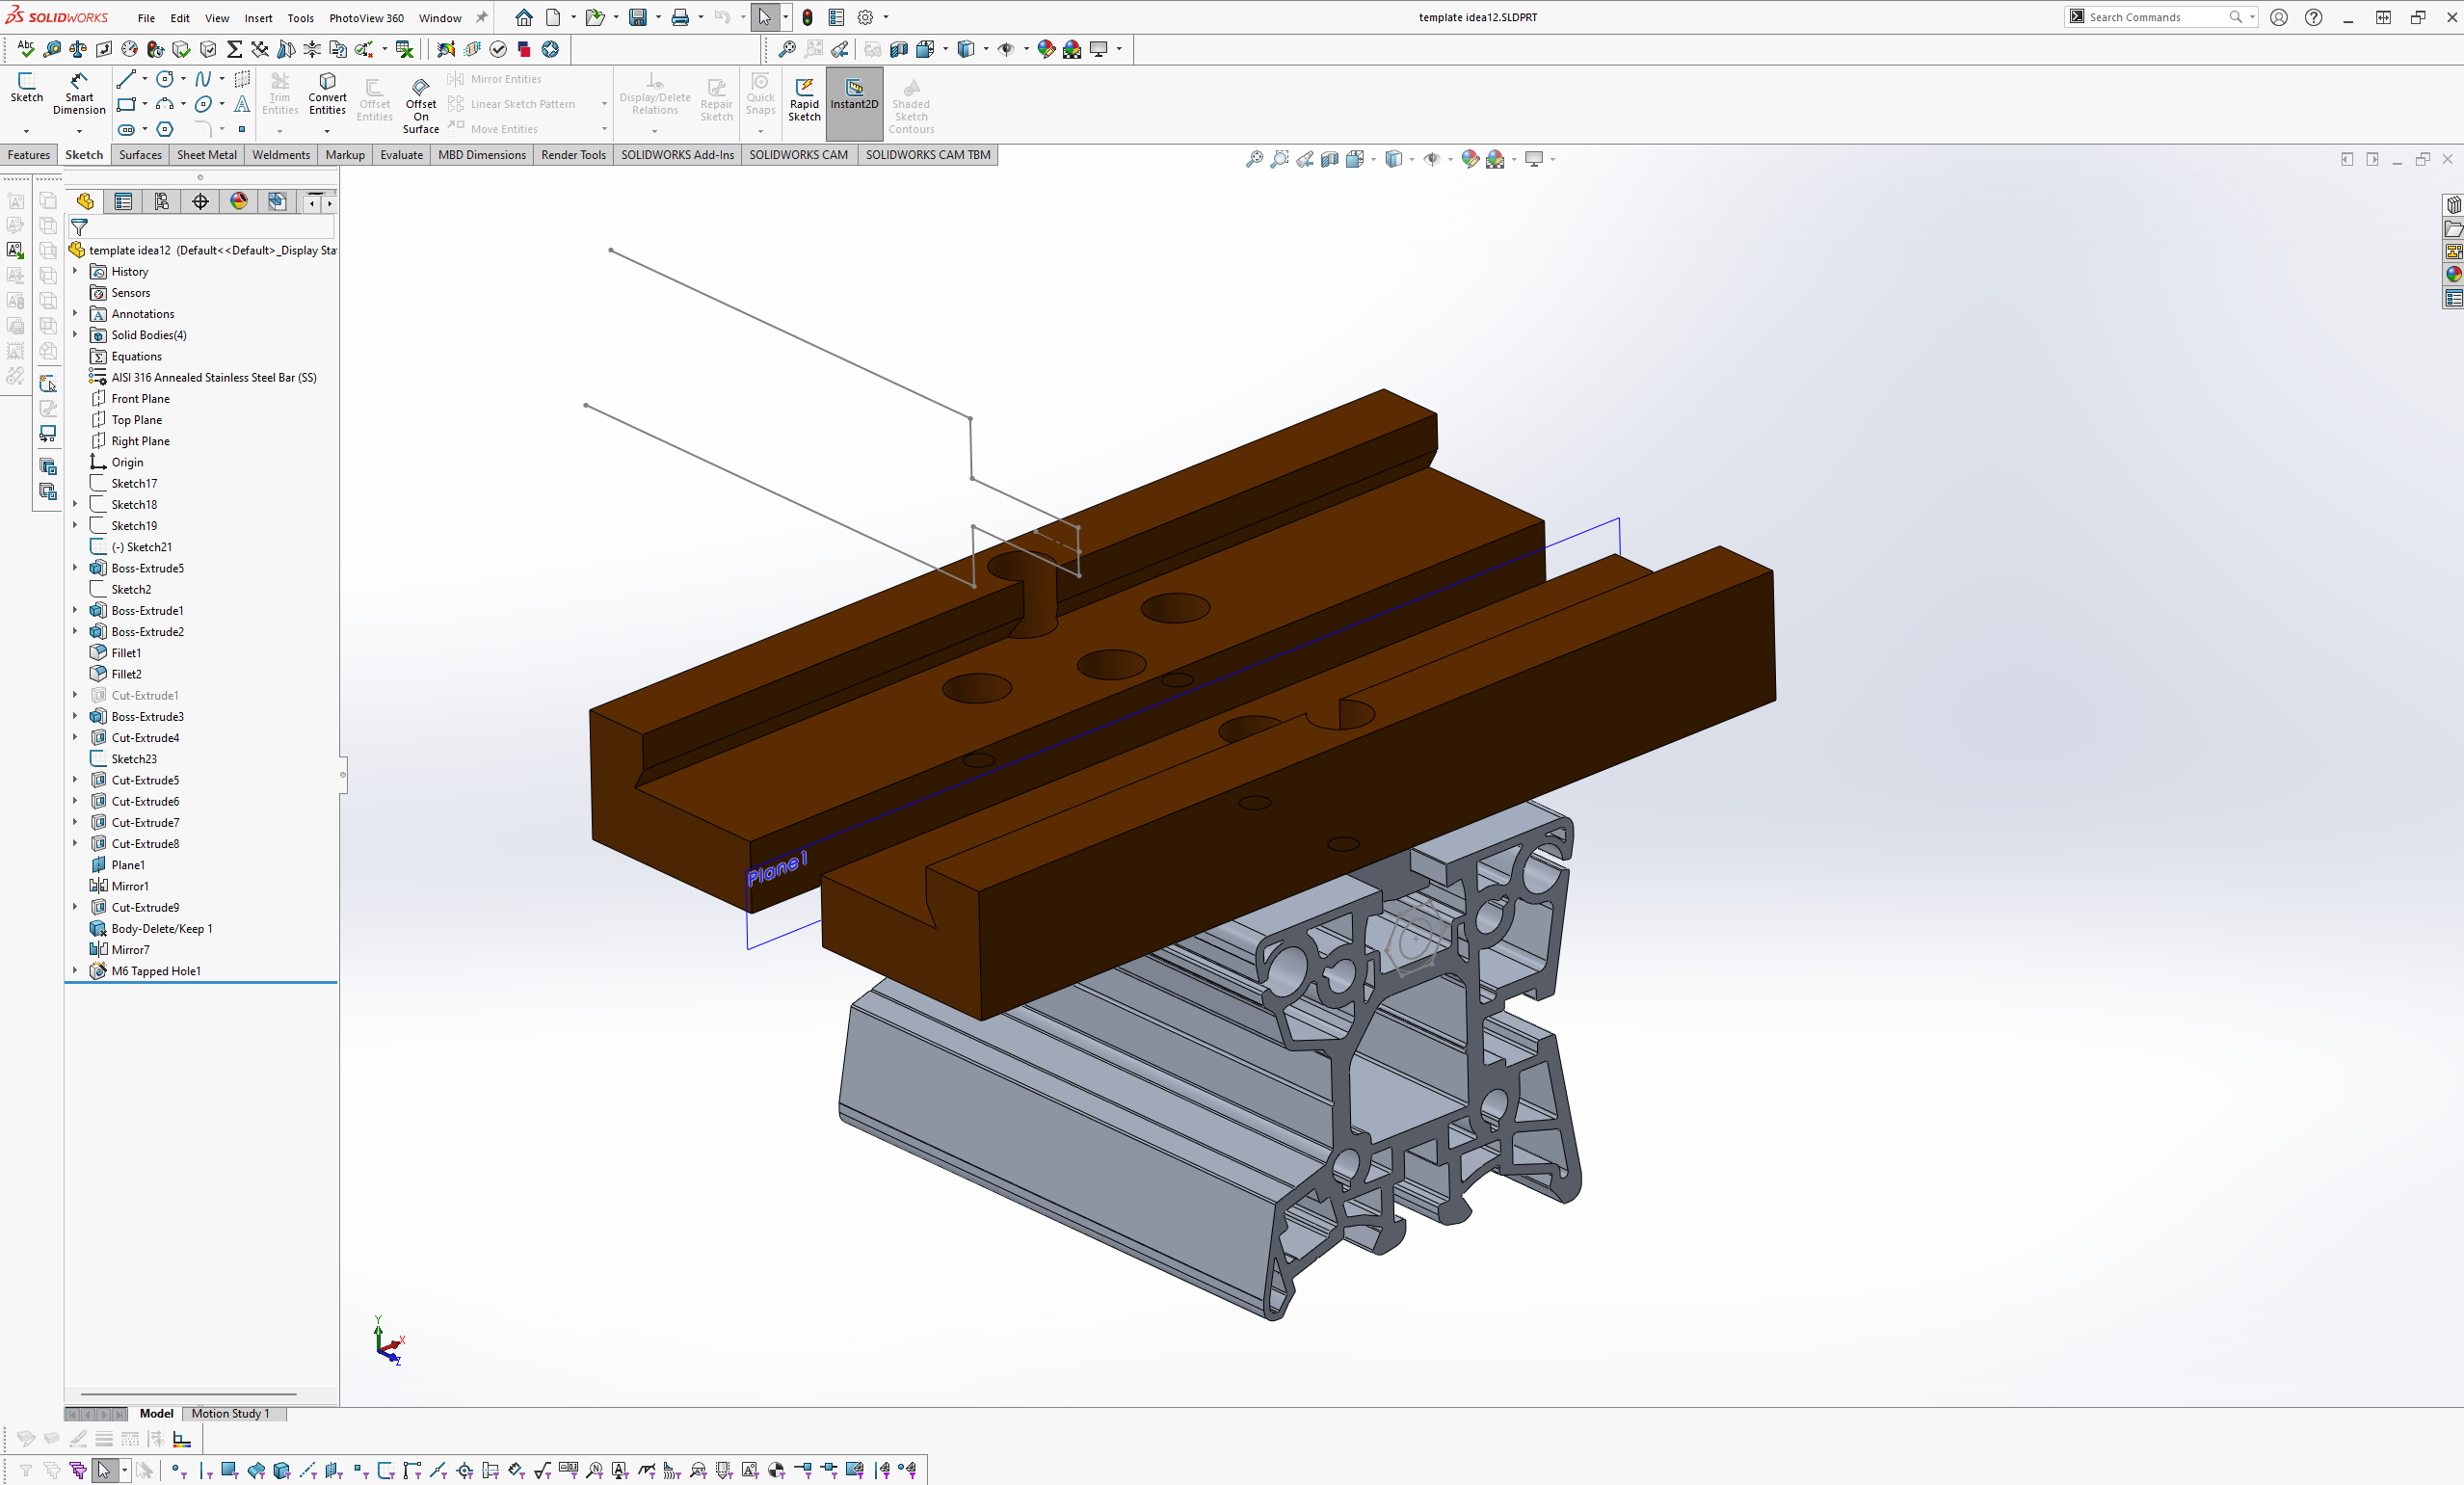Open the DisplayManager tab

[239, 202]
